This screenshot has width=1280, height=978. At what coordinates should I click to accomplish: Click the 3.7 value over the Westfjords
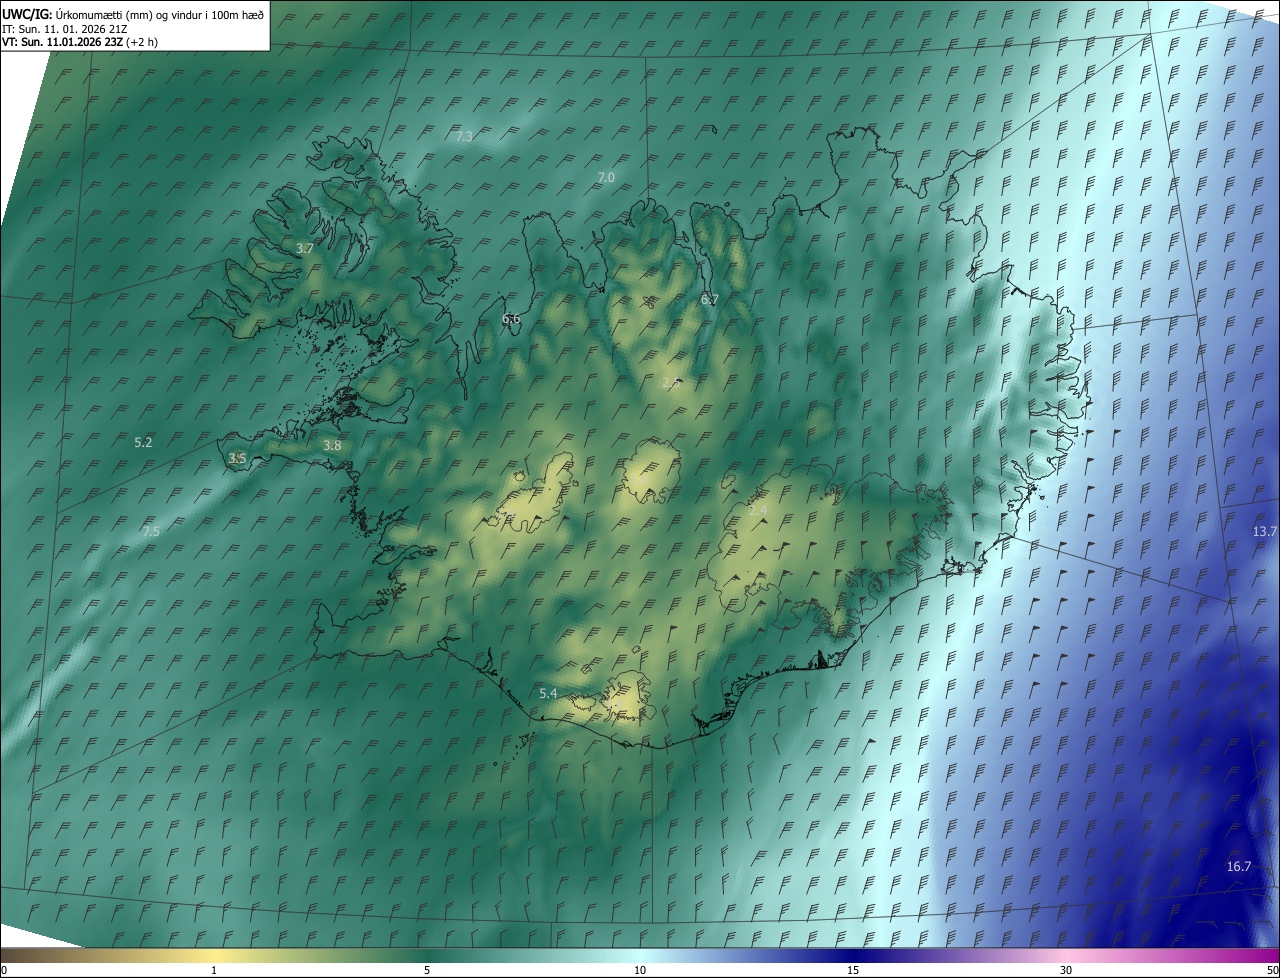pyautogui.click(x=305, y=247)
